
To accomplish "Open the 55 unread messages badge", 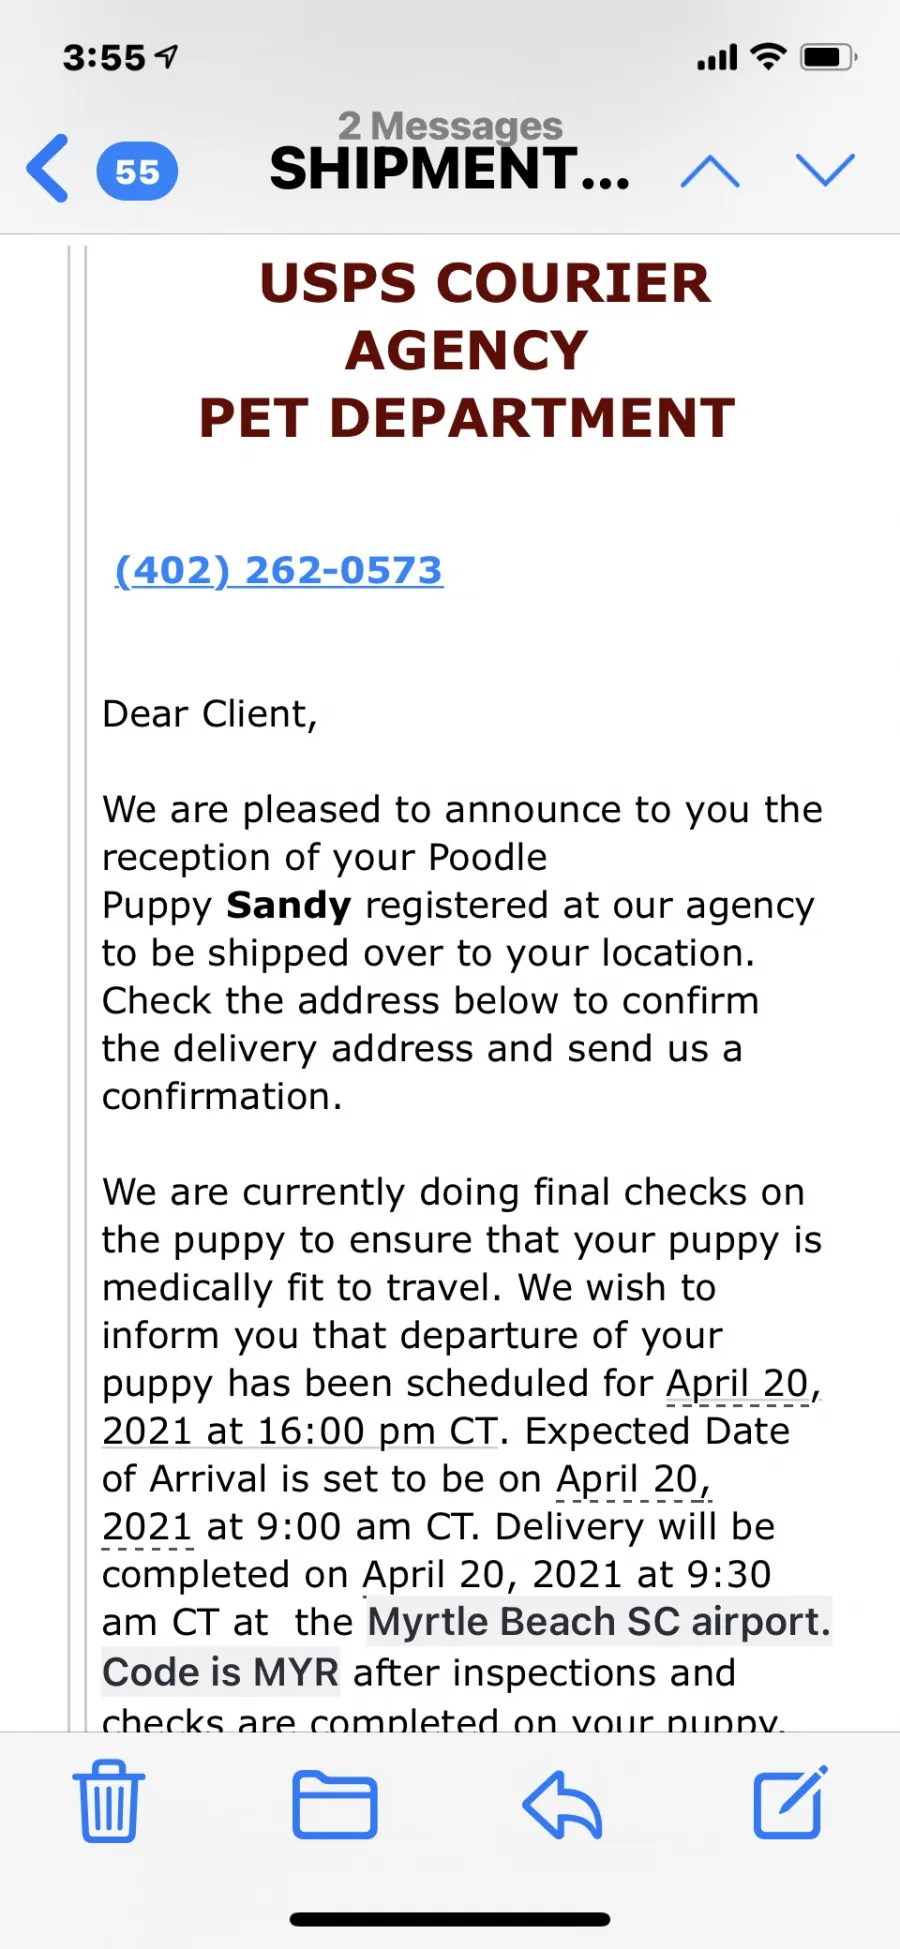I will coord(137,171).
